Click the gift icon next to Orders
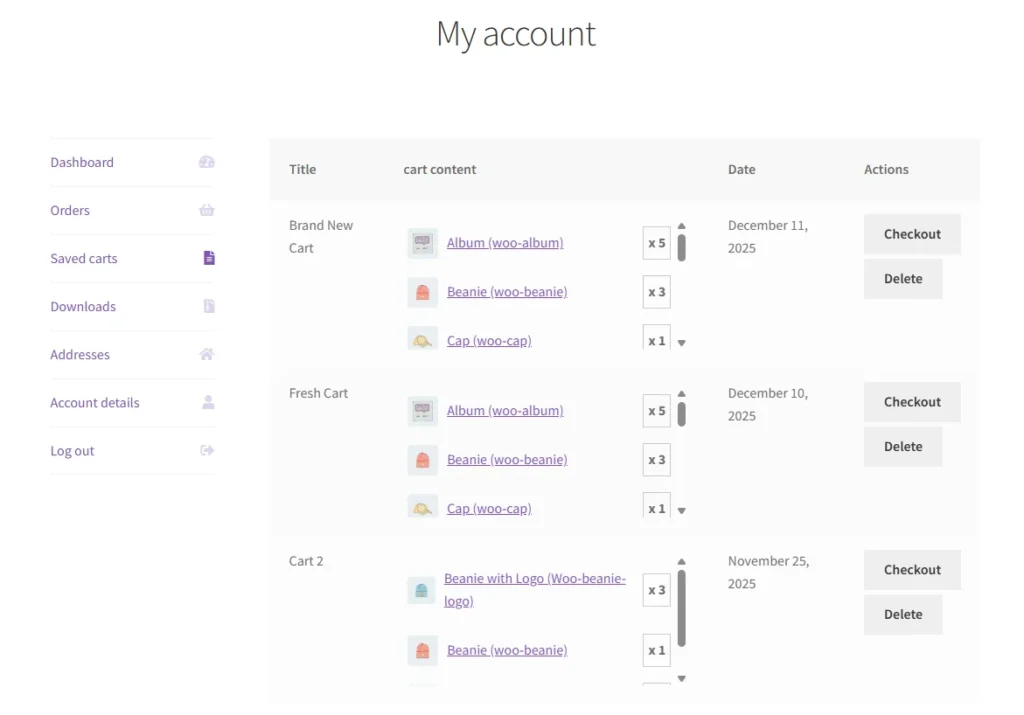The width and height of the screenshot is (1024, 715). pyautogui.click(x=206, y=210)
